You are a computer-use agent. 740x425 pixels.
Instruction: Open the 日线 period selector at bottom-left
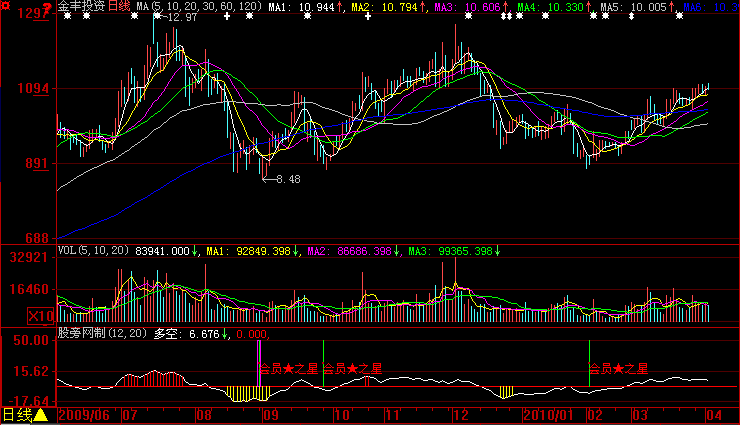(17, 414)
